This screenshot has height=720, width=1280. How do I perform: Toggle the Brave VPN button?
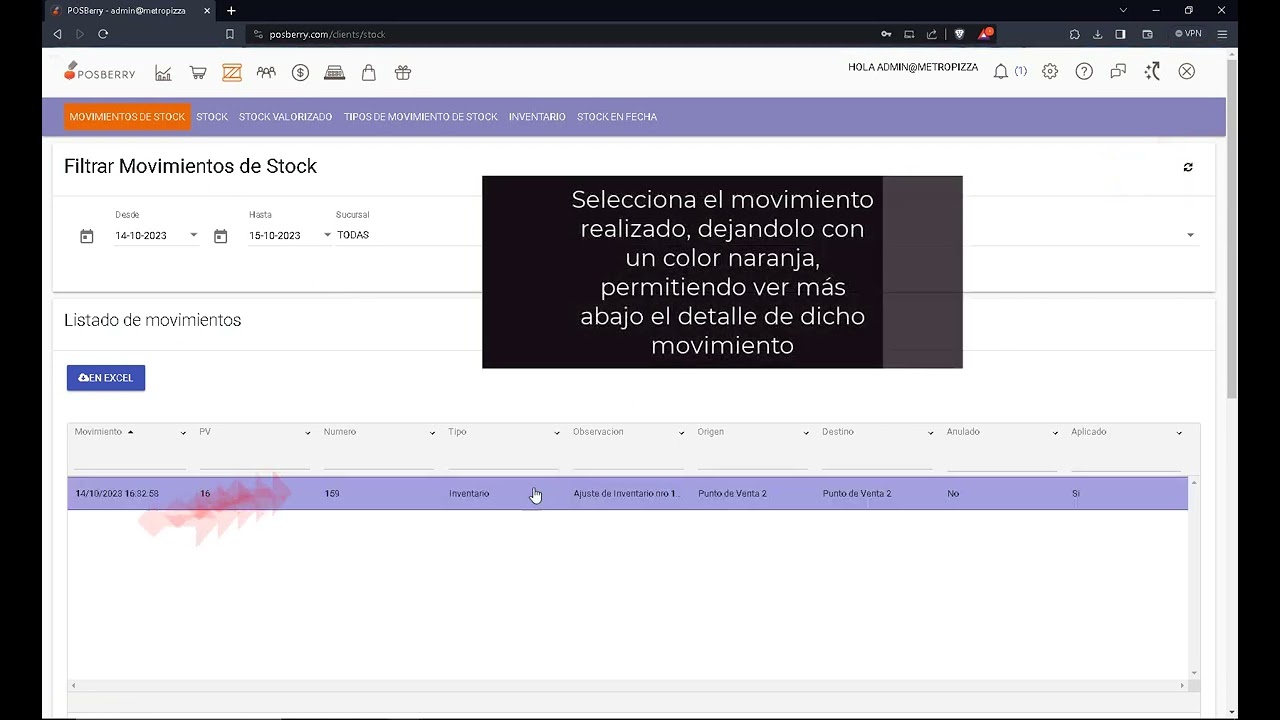tap(1188, 34)
